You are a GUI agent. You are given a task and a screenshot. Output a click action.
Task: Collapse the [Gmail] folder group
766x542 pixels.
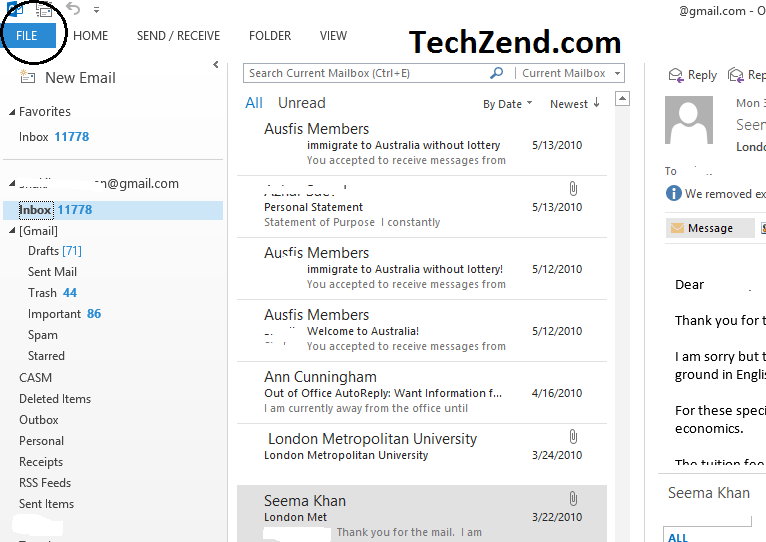(x=12, y=231)
